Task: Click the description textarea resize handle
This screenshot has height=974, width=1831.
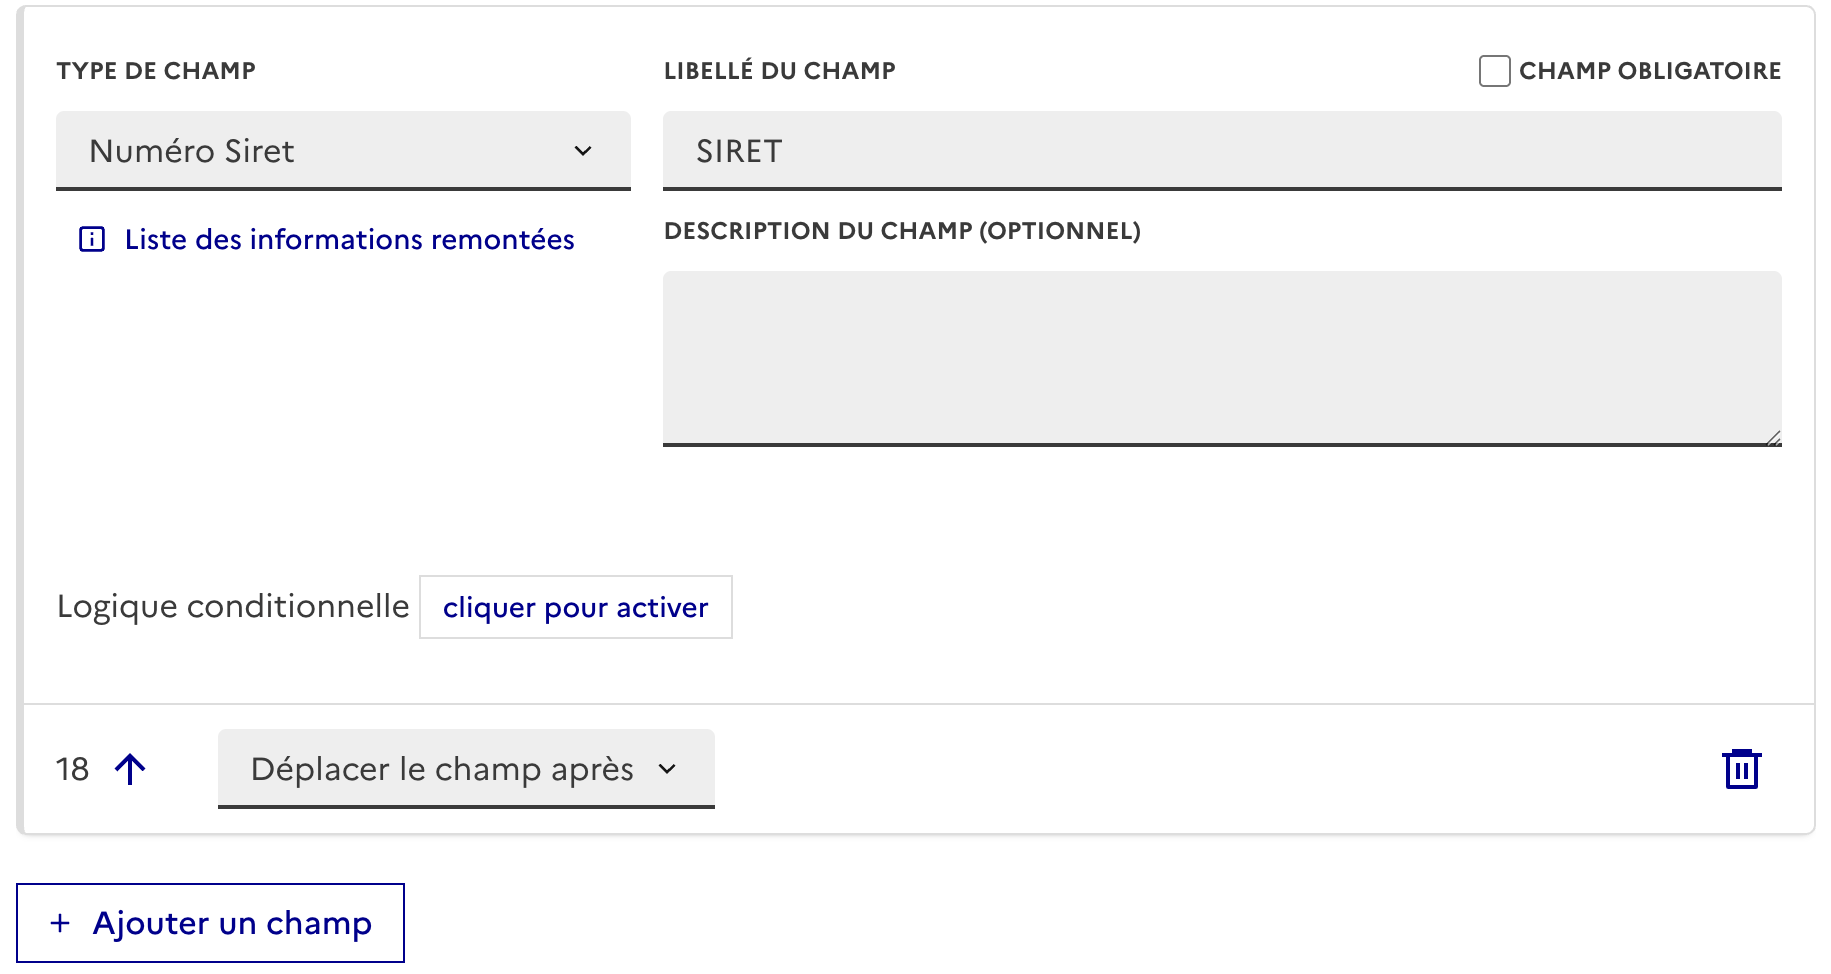Action: pyautogui.click(x=1773, y=438)
